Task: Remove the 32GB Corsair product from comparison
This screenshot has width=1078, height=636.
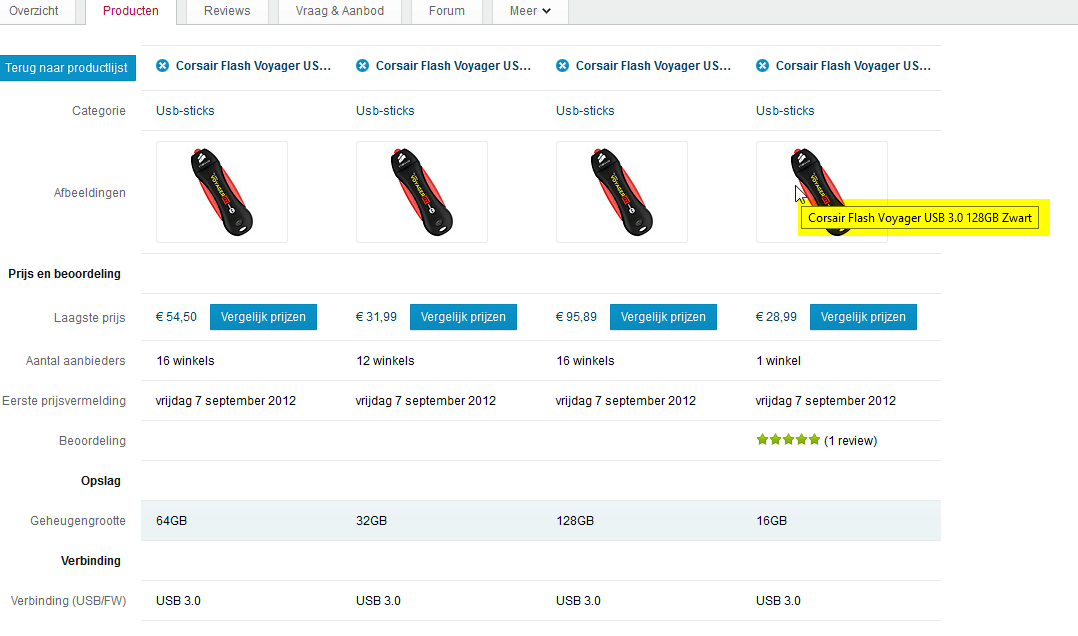Action: [362, 66]
